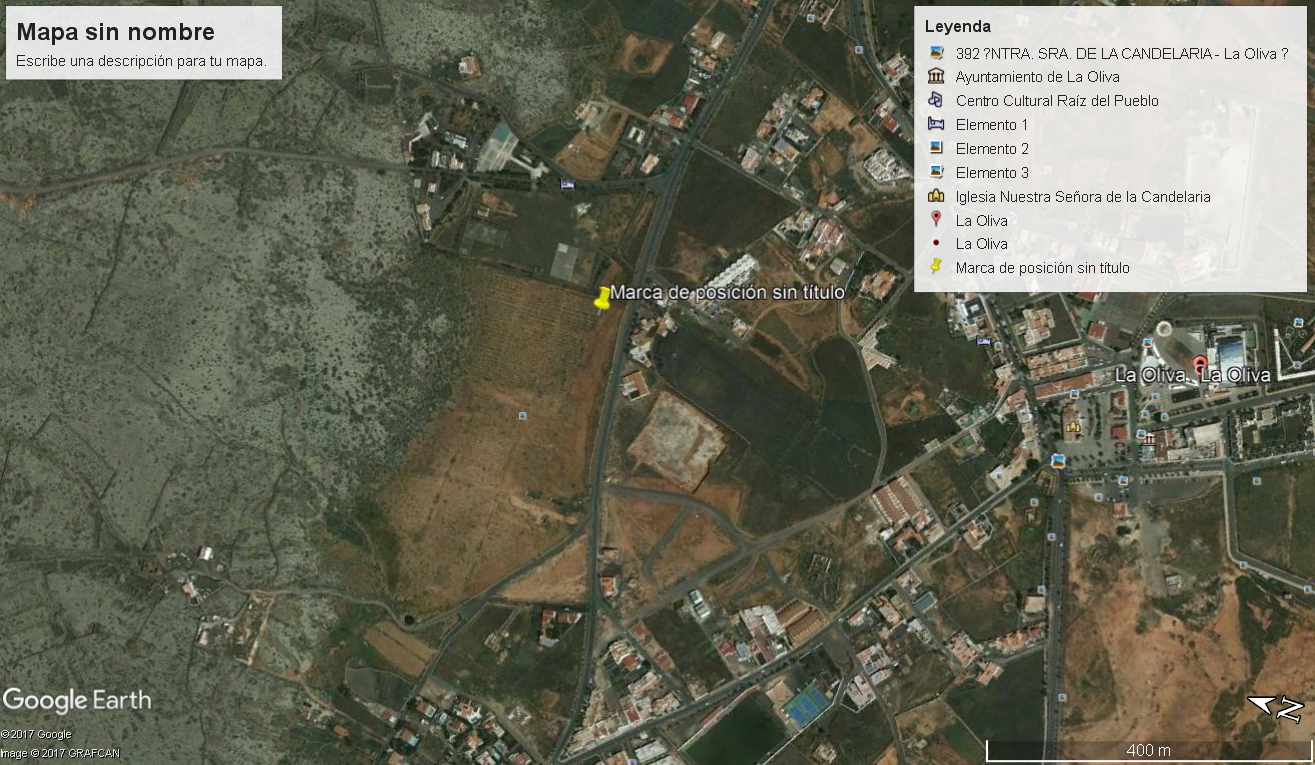Image resolution: width=1315 pixels, height=765 pixels.
Task: Click the map description placeholder text
Action: [141, 61]
